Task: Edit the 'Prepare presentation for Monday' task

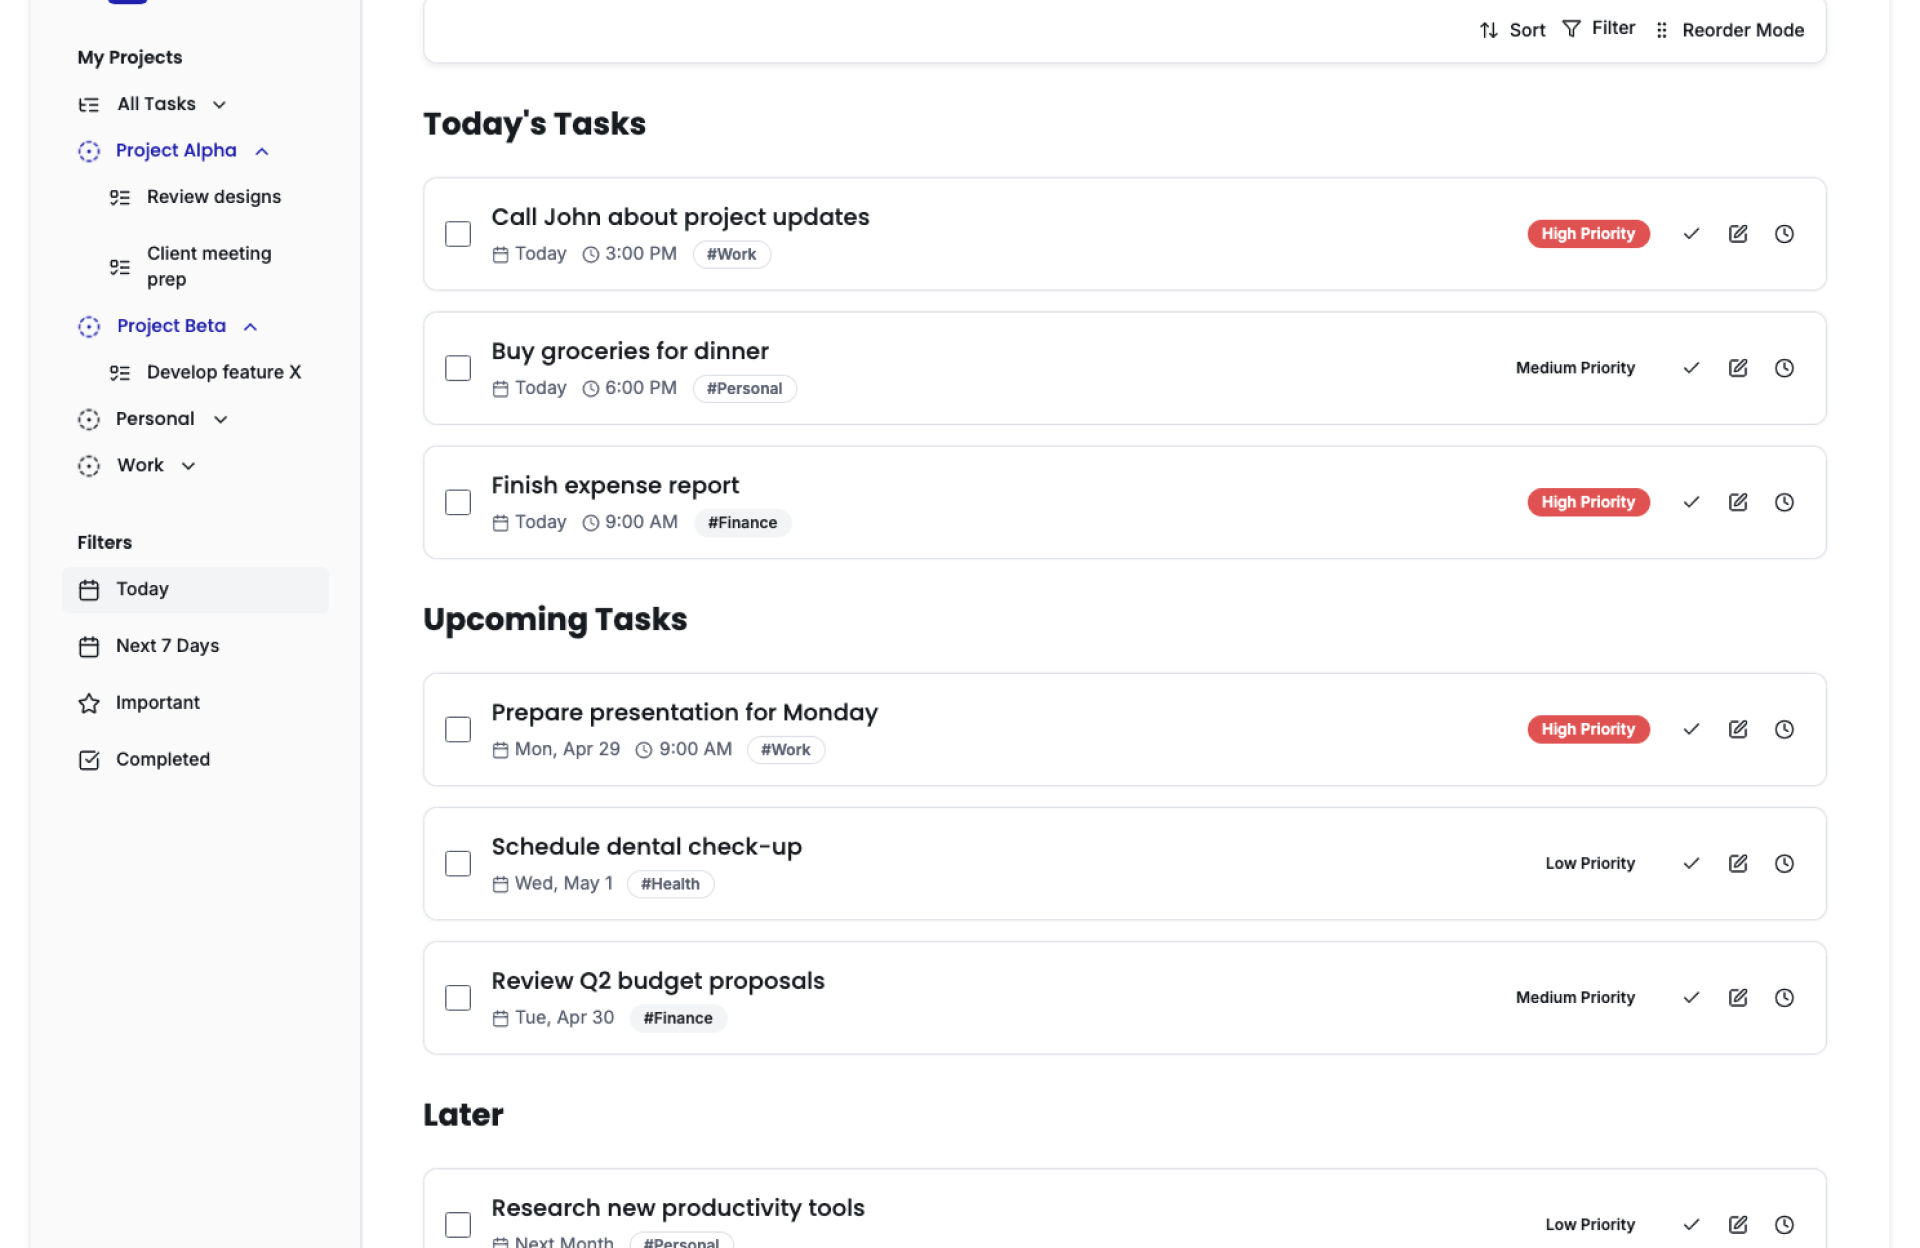Action: tap(1738, 729)
